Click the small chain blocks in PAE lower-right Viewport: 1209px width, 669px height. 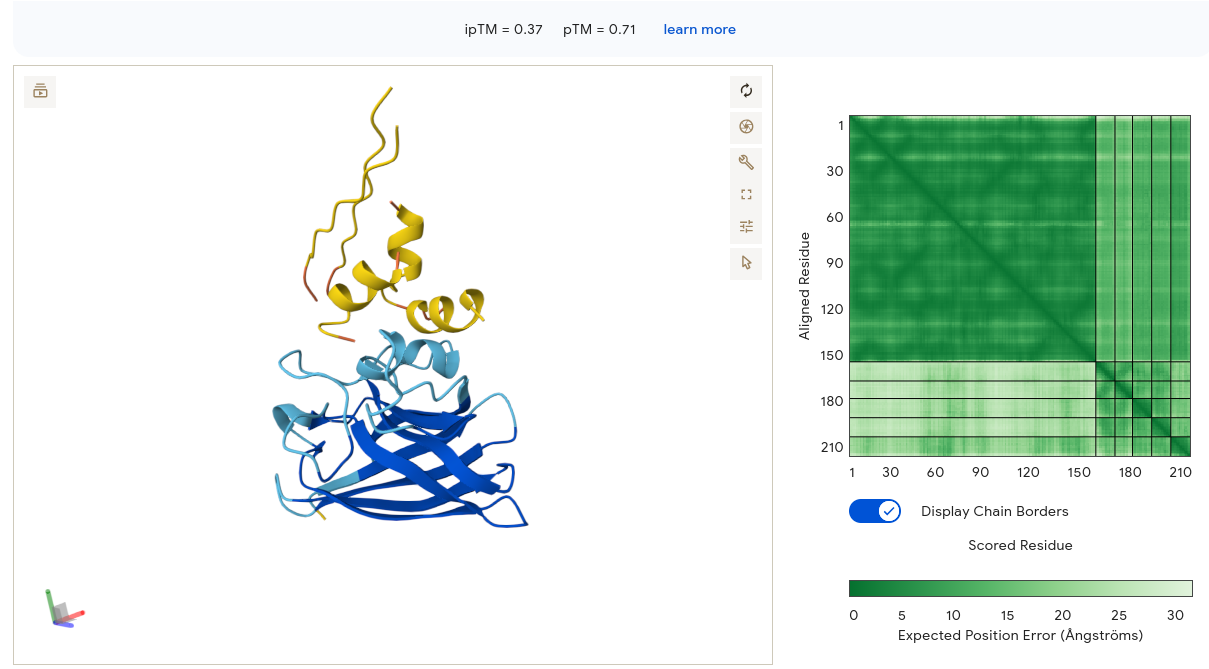1143,409
